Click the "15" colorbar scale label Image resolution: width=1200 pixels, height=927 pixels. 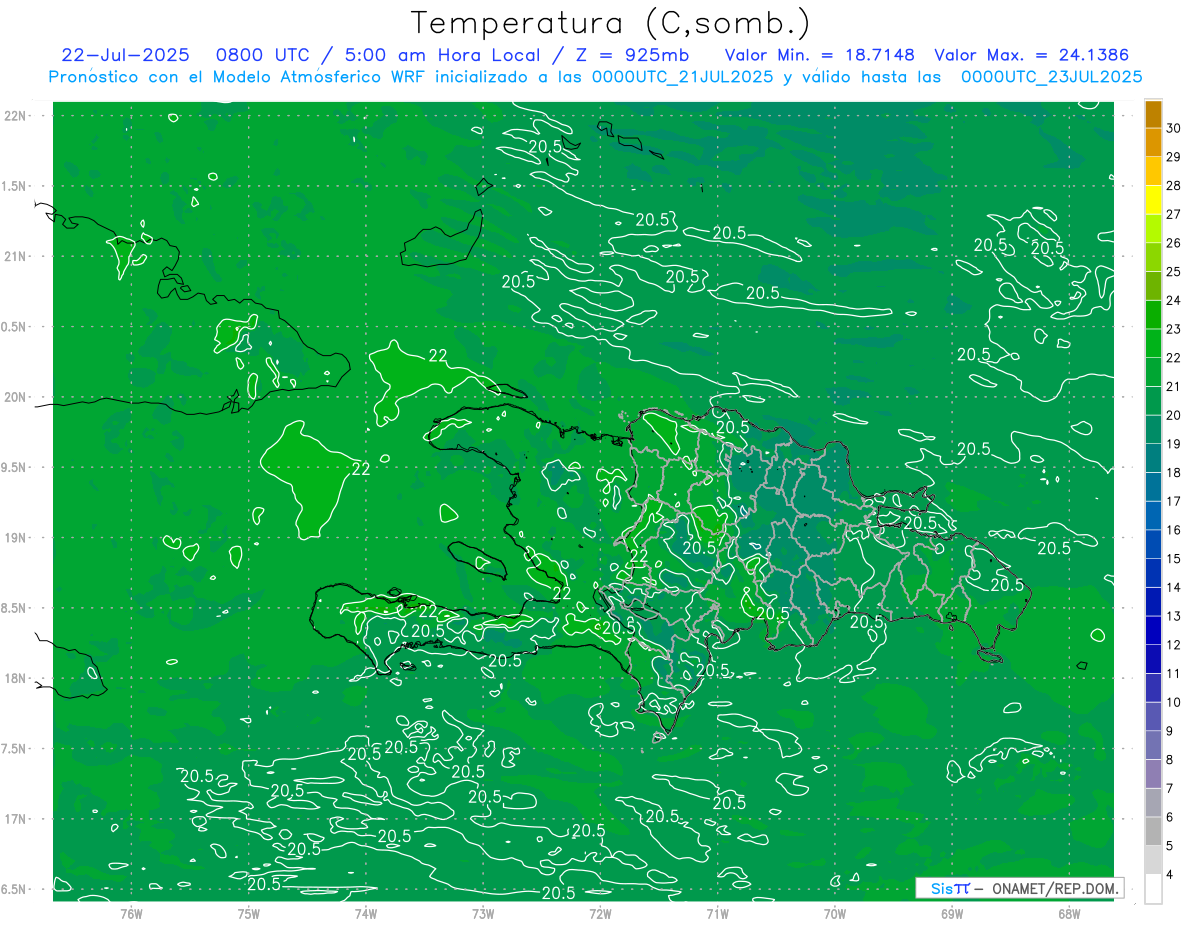pyautogui.click(x=1174, y=559)
